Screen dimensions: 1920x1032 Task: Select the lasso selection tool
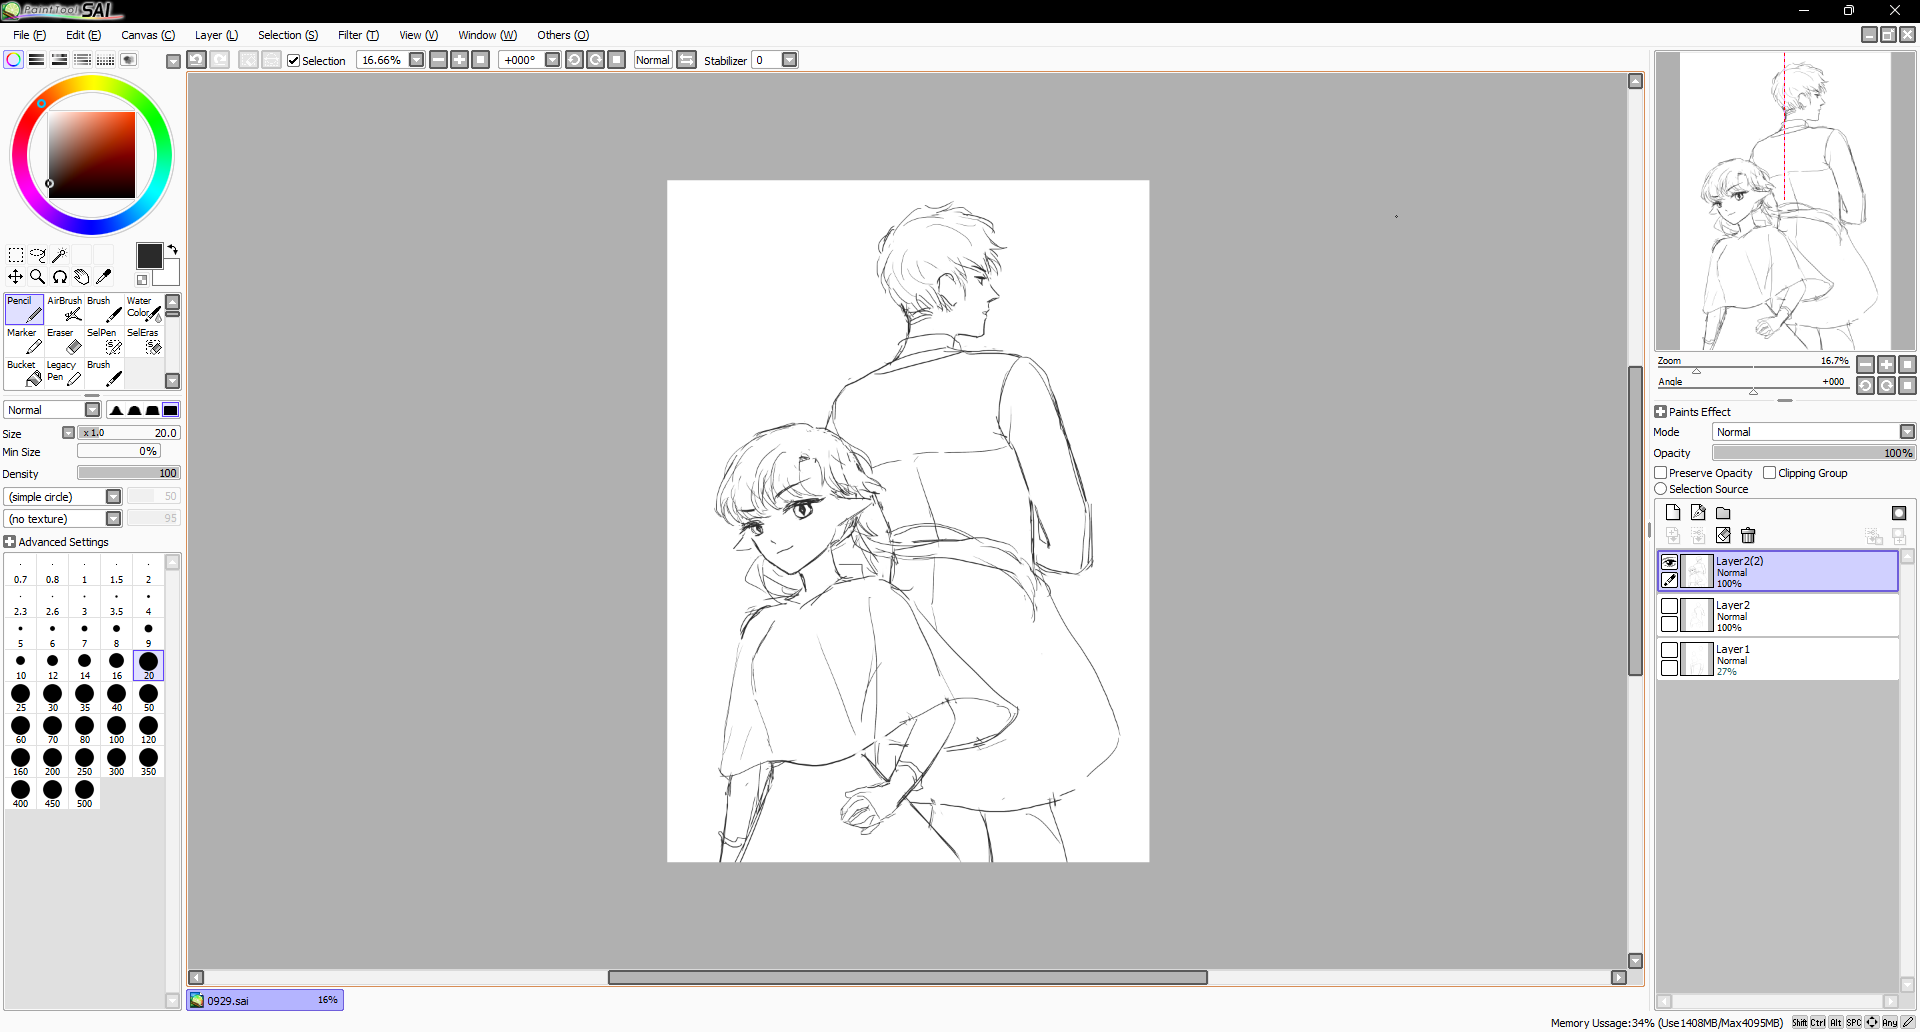pos(37,255)
